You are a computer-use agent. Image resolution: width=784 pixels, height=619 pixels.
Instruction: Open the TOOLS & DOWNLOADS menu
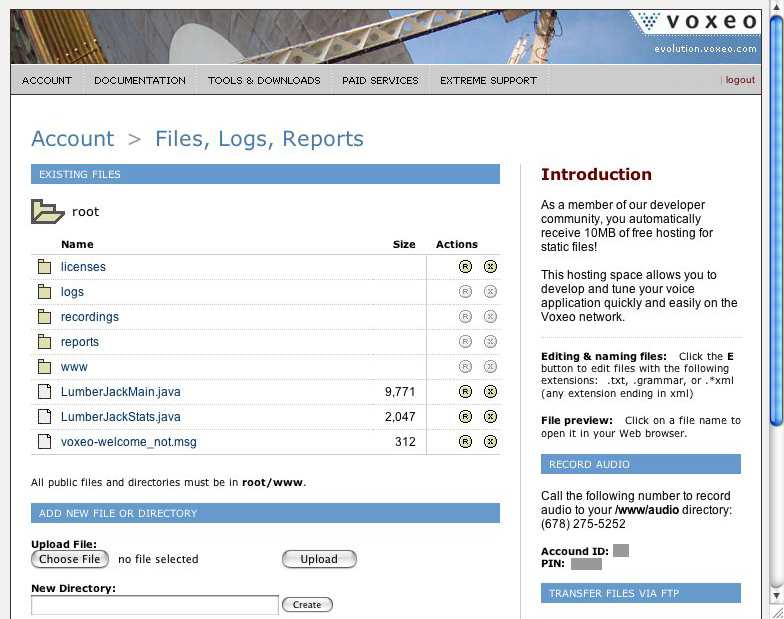pos(264,80)
